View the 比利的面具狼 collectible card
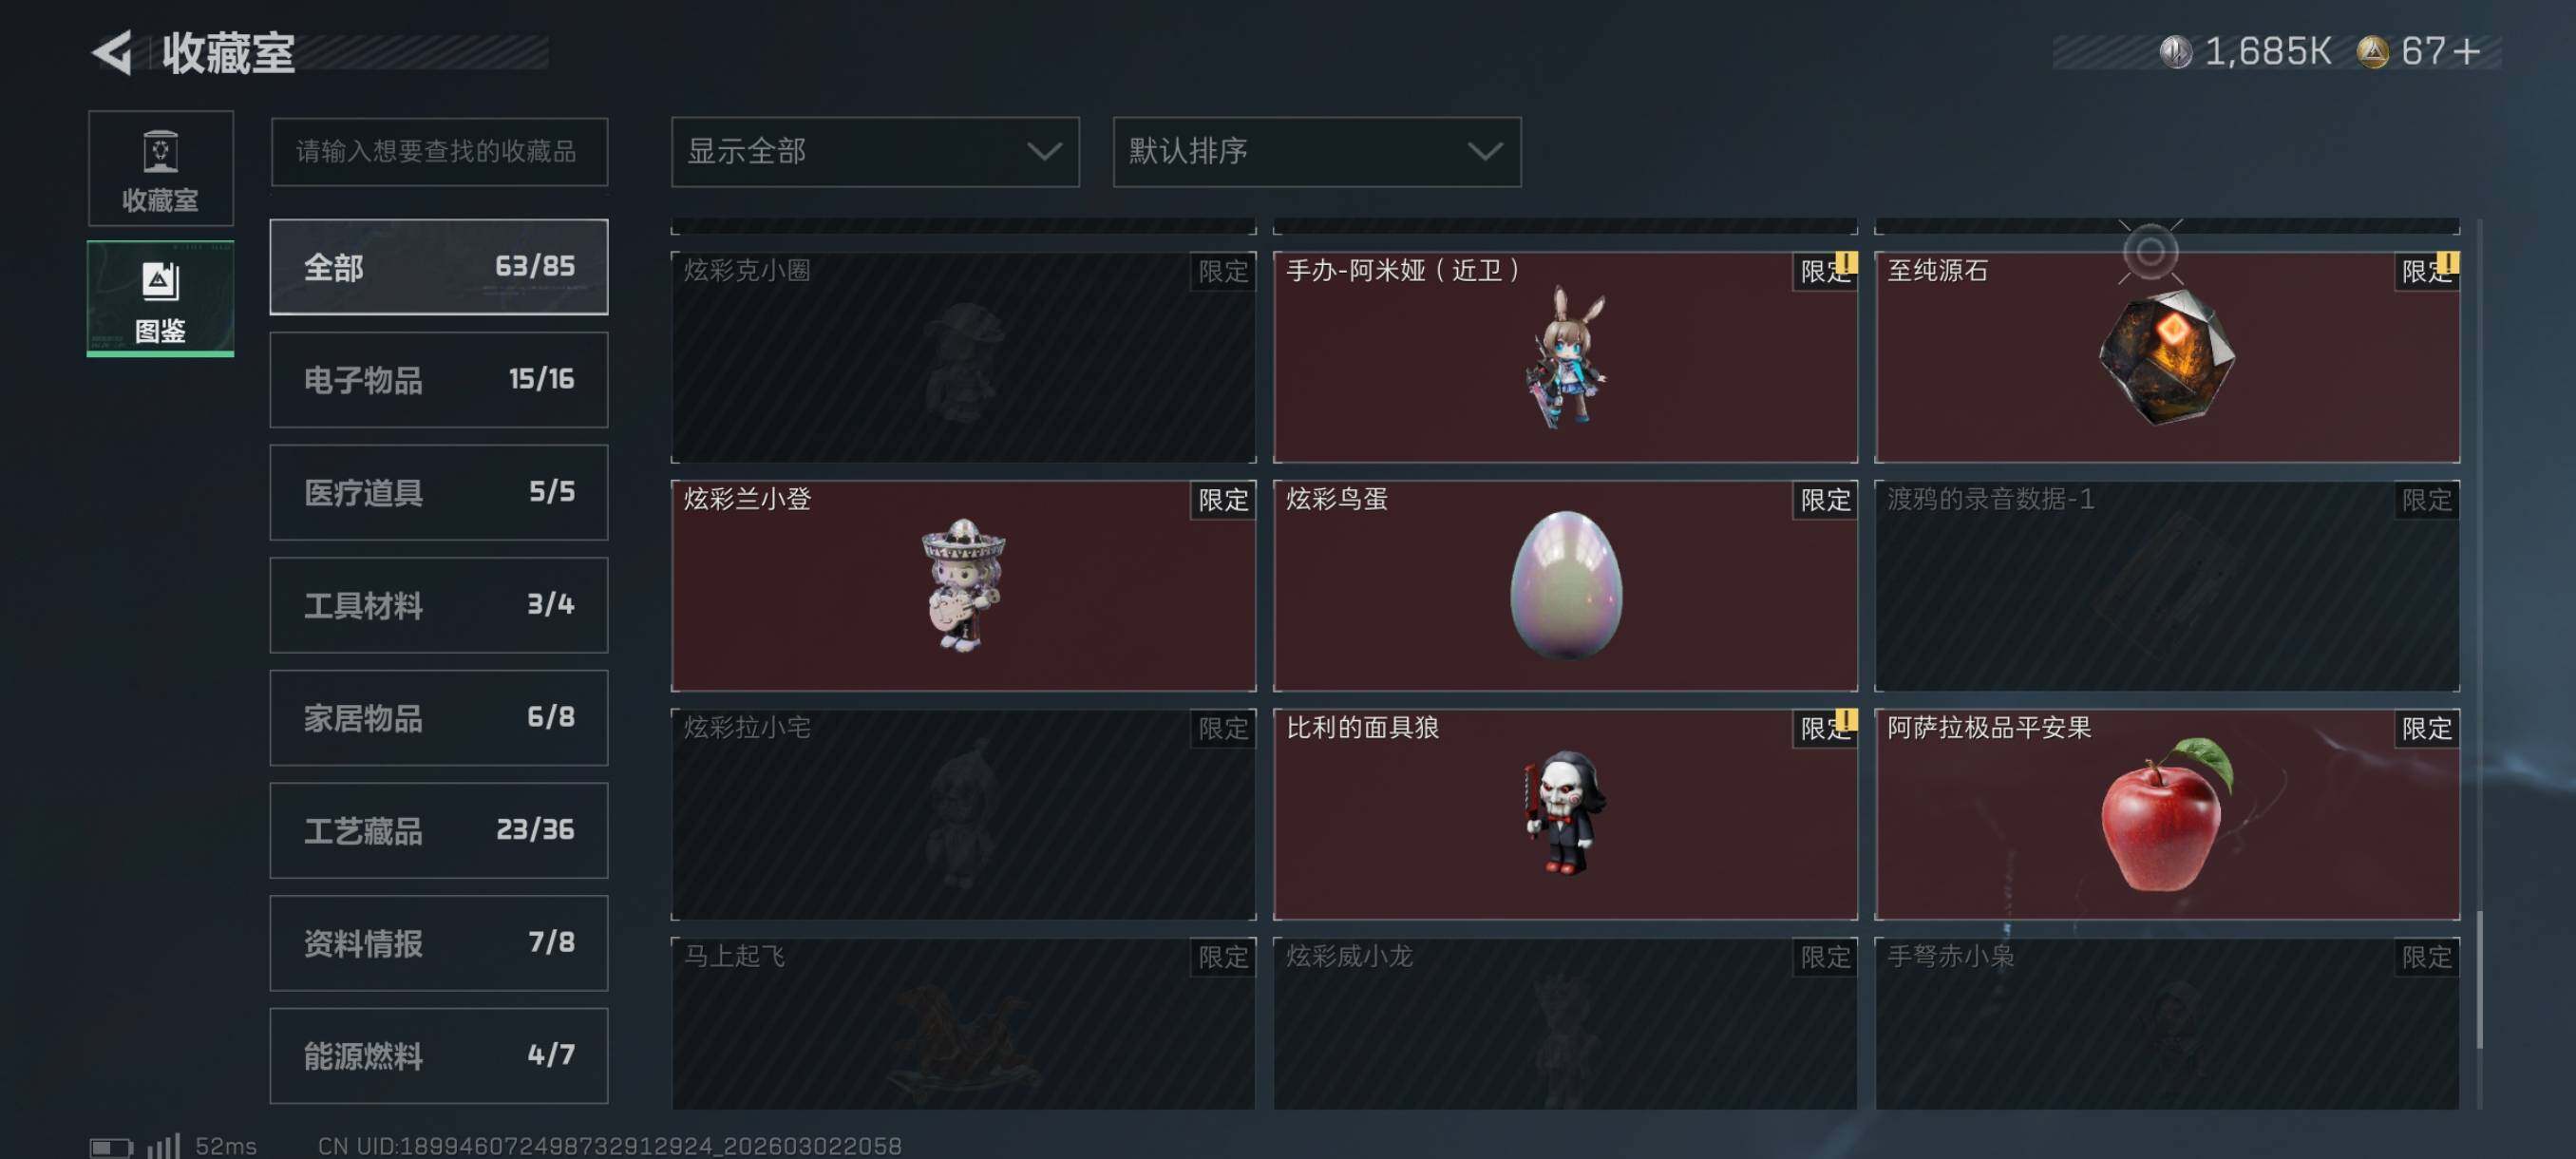The image size is (2576, 1159). 1564,814
